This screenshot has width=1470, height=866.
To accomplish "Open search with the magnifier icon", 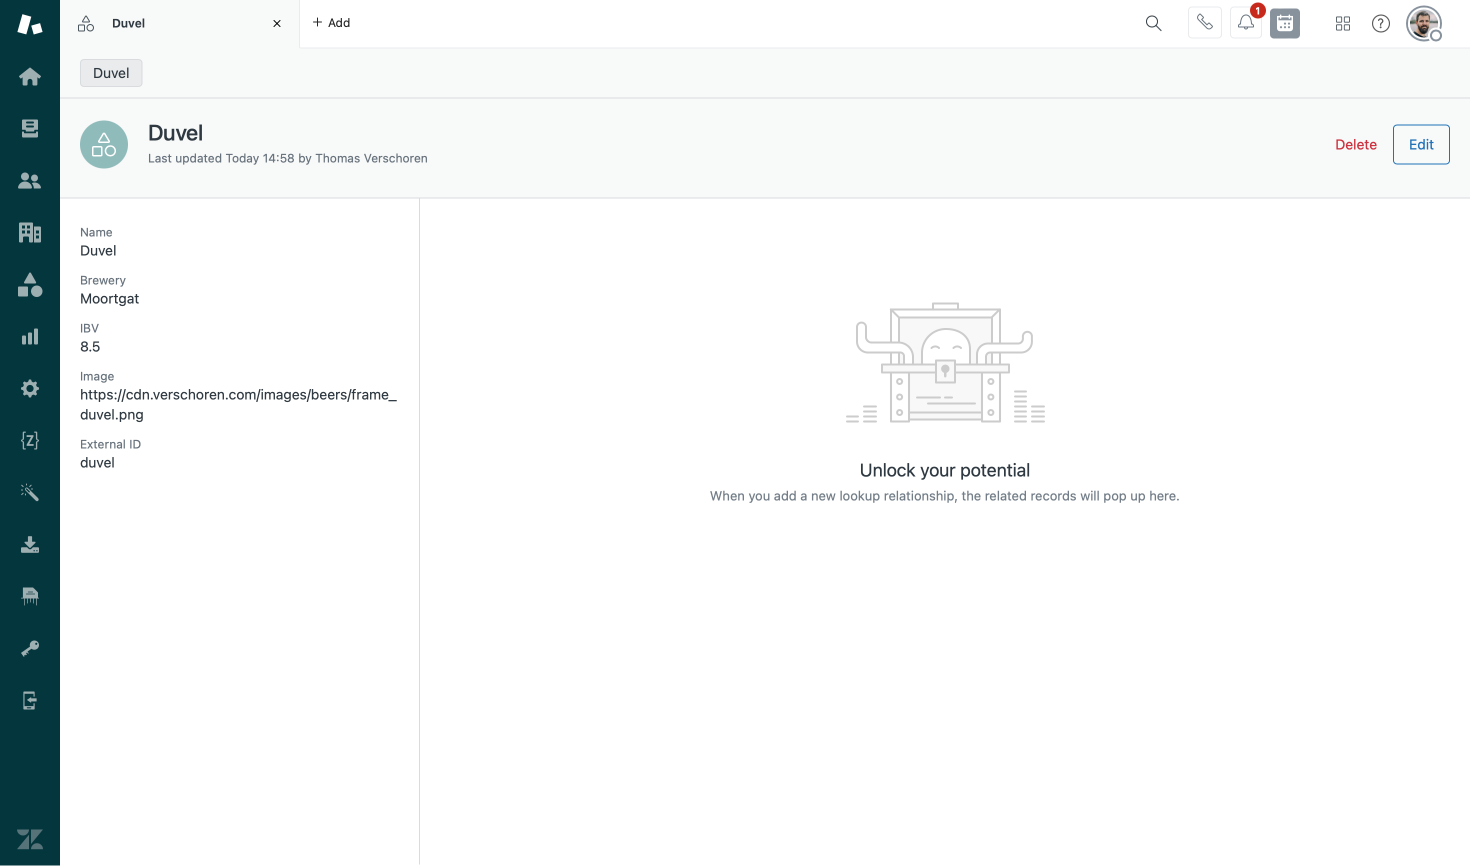I will [1153, 23].
